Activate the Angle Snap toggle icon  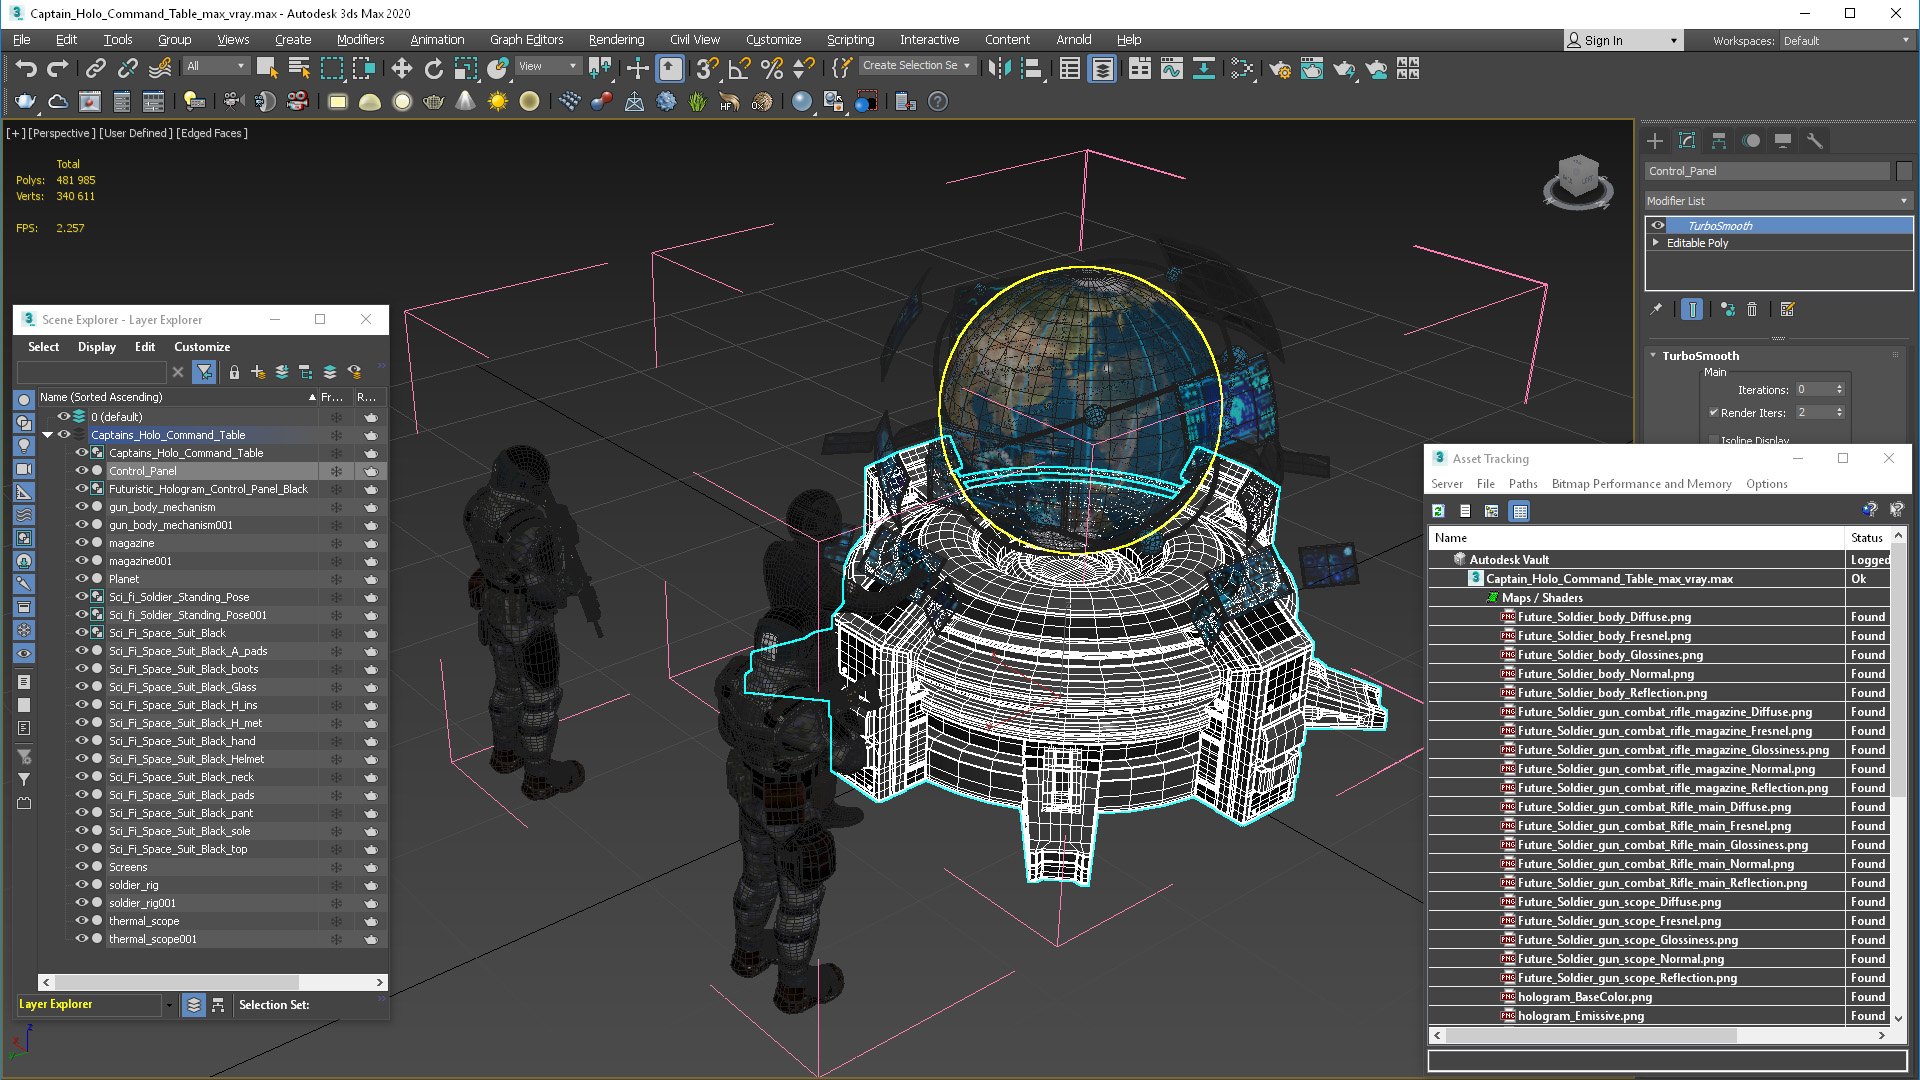tap(739, 68)
